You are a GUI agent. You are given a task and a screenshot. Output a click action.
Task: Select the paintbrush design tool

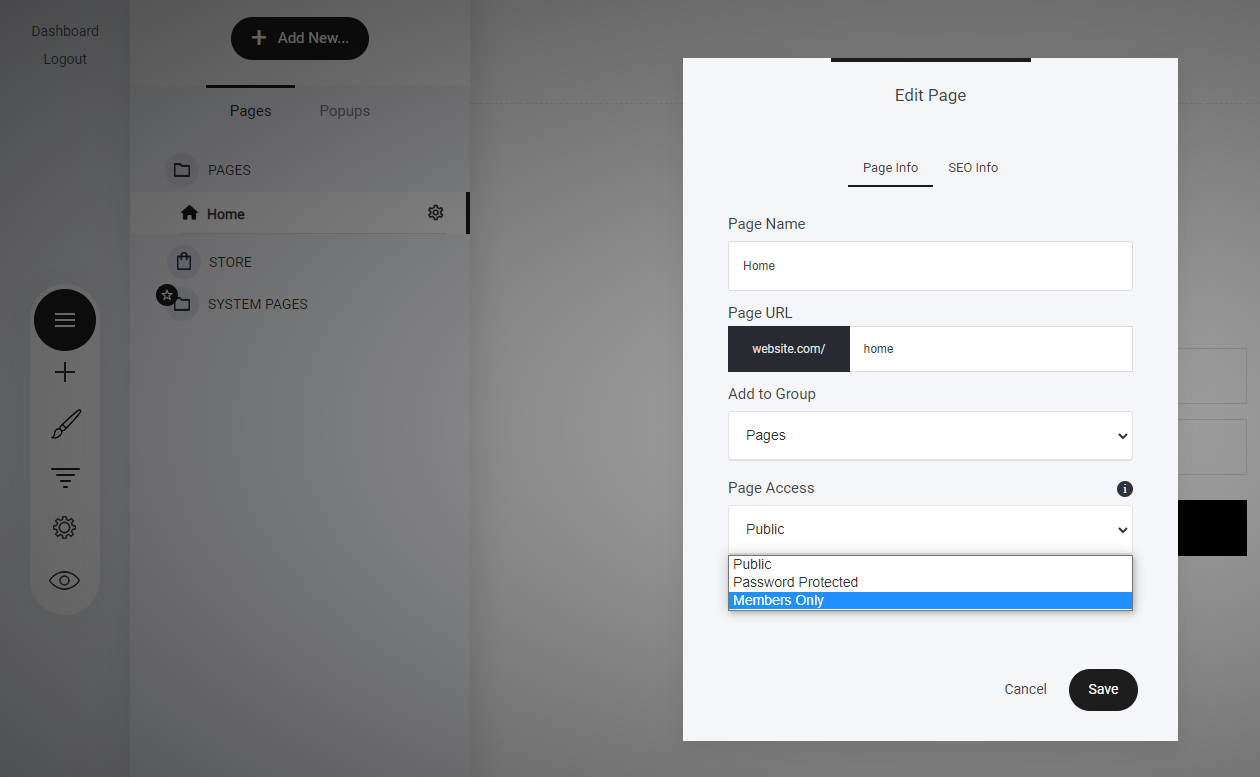[x=65, y=424]
